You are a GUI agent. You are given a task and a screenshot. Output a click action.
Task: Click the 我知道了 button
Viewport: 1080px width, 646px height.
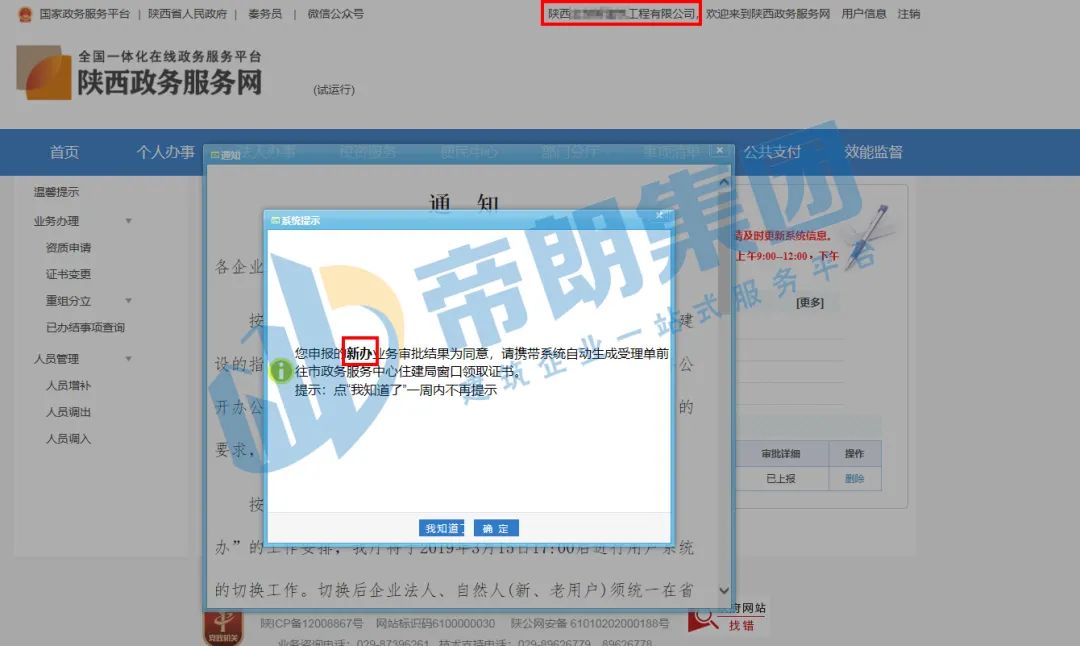click(442, 528)
